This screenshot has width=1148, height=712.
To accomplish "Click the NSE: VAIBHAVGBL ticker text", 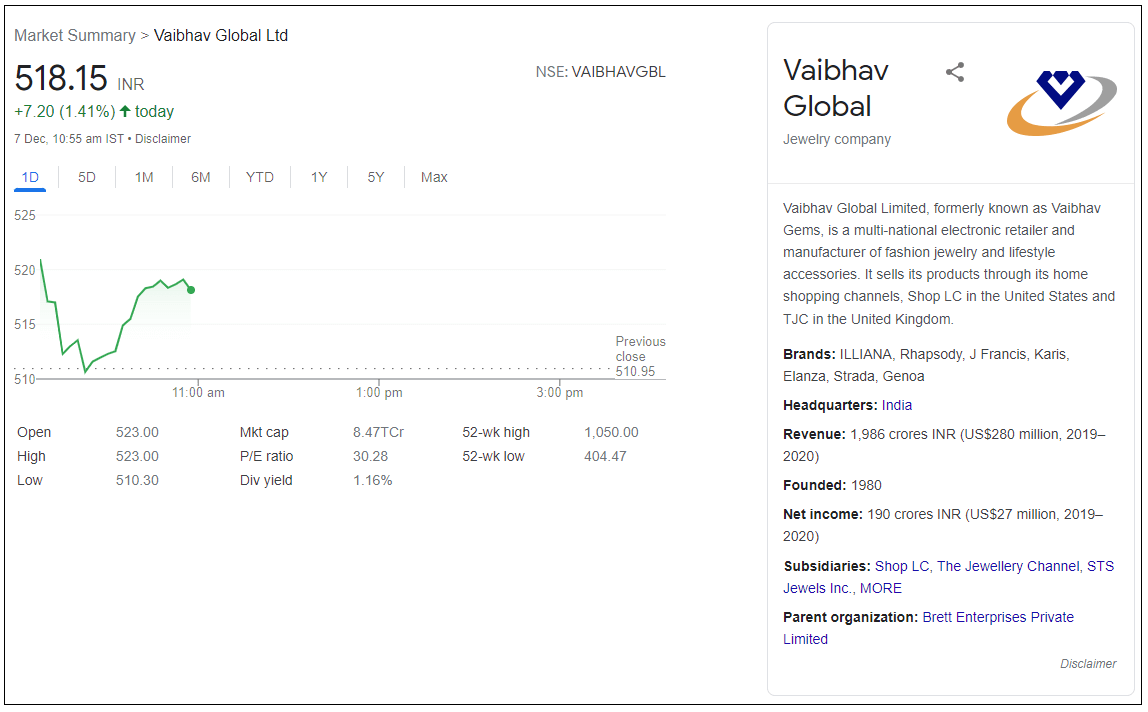I will tap(600, 72).
